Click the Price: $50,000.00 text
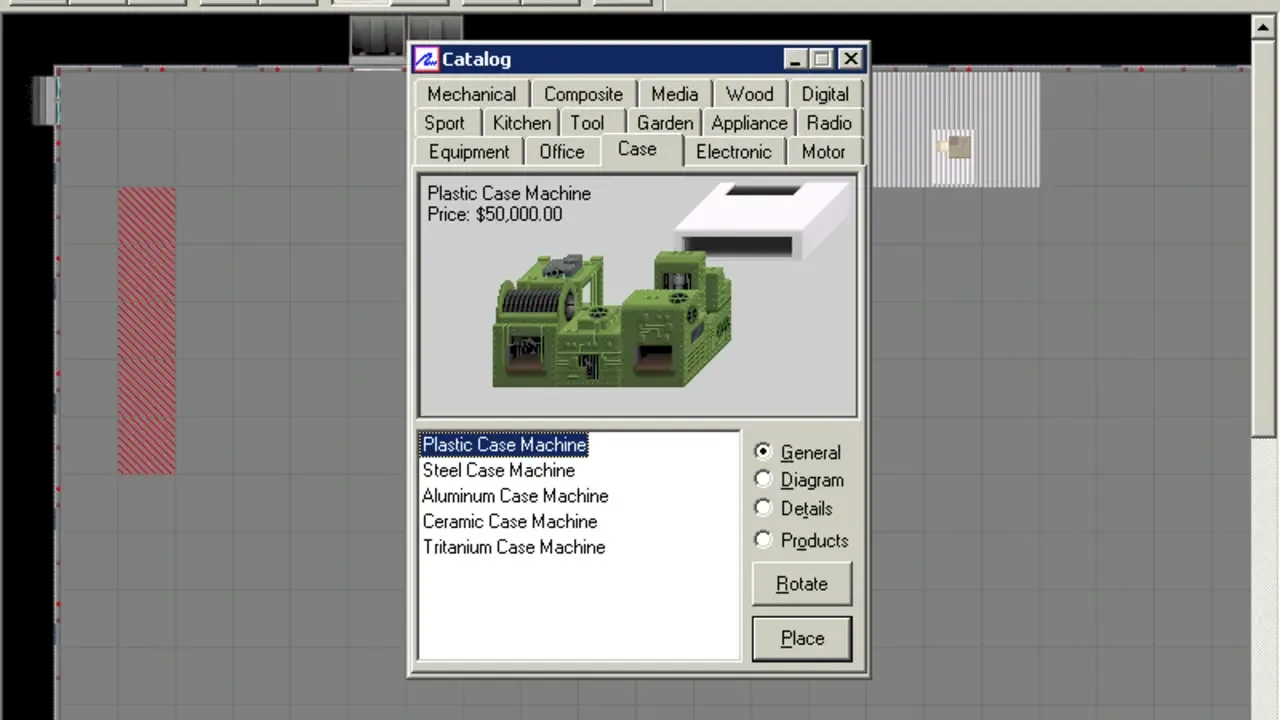The image size is (1280, 720). [x=495, y=214]
